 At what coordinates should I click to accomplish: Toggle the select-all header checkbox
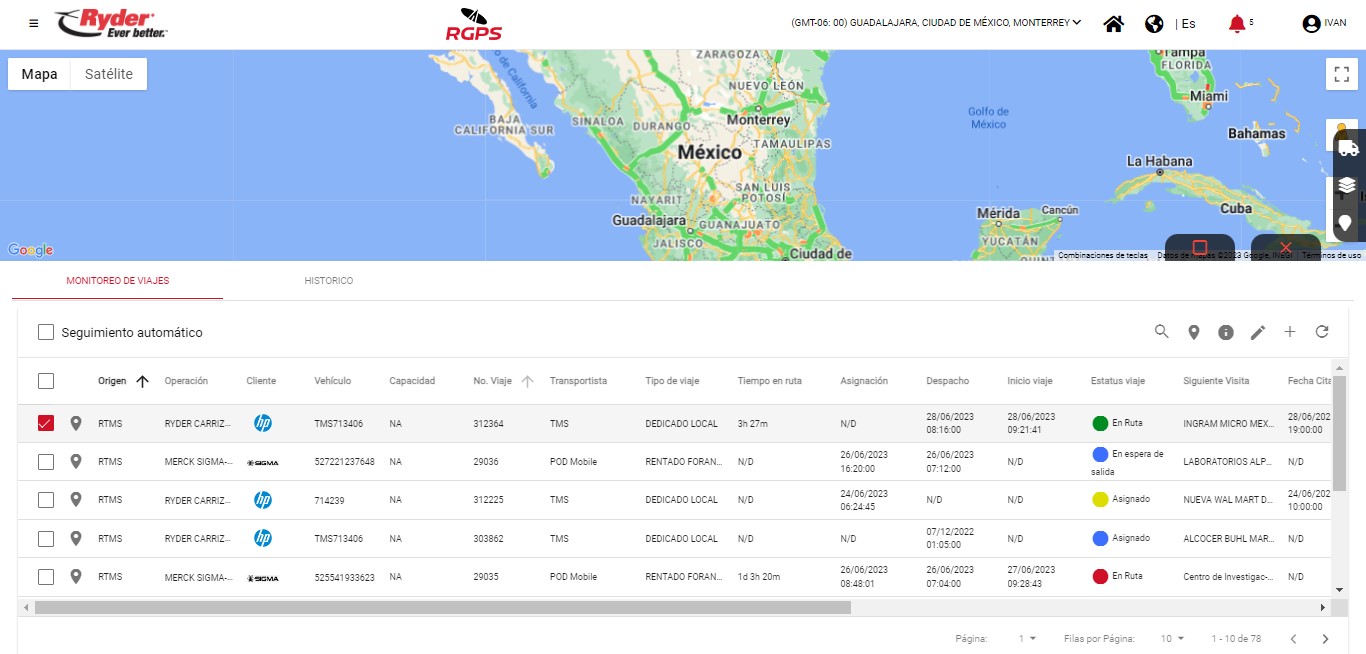(46, 381)
